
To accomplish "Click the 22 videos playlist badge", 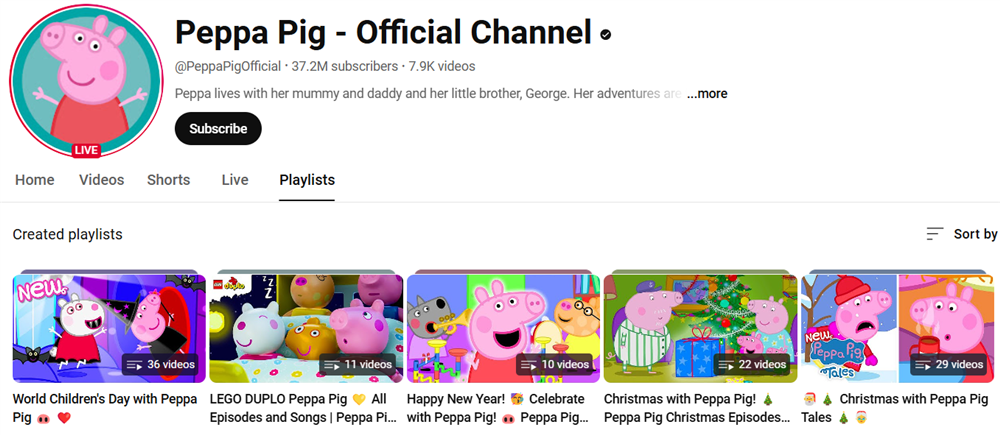I will [x=752, y=365].
